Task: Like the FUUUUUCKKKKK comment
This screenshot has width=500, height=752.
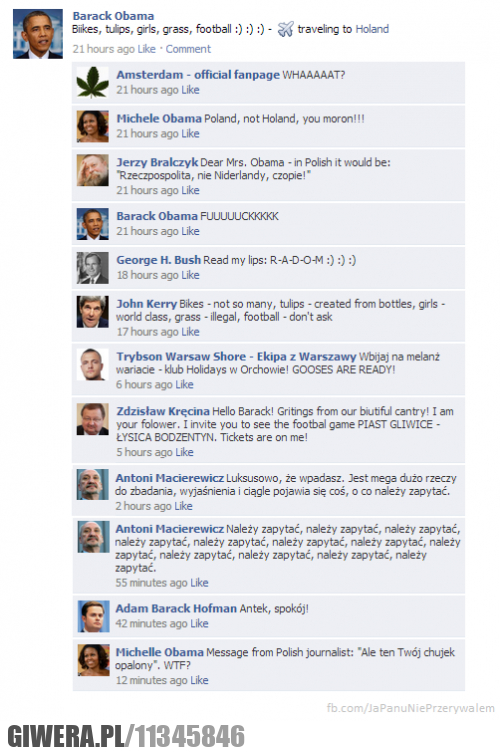Action: (190, 231)
